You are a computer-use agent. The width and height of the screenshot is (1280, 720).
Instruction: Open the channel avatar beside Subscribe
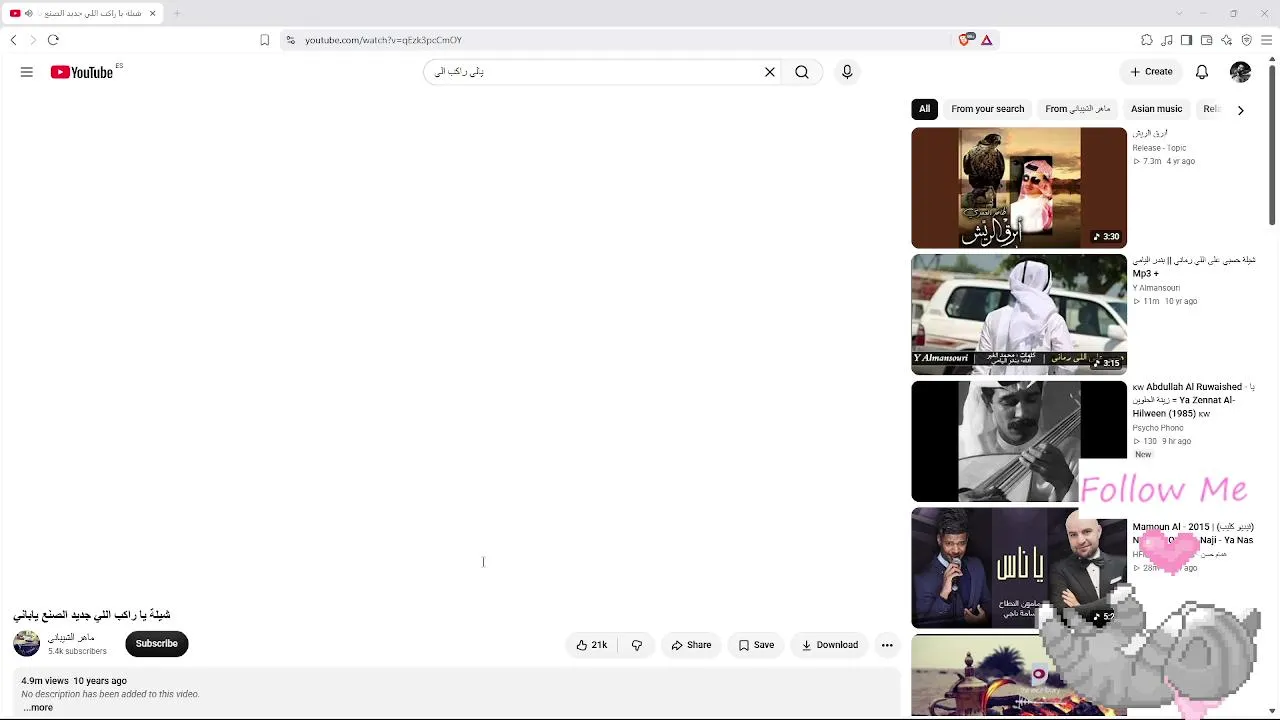tap(27, 644)
